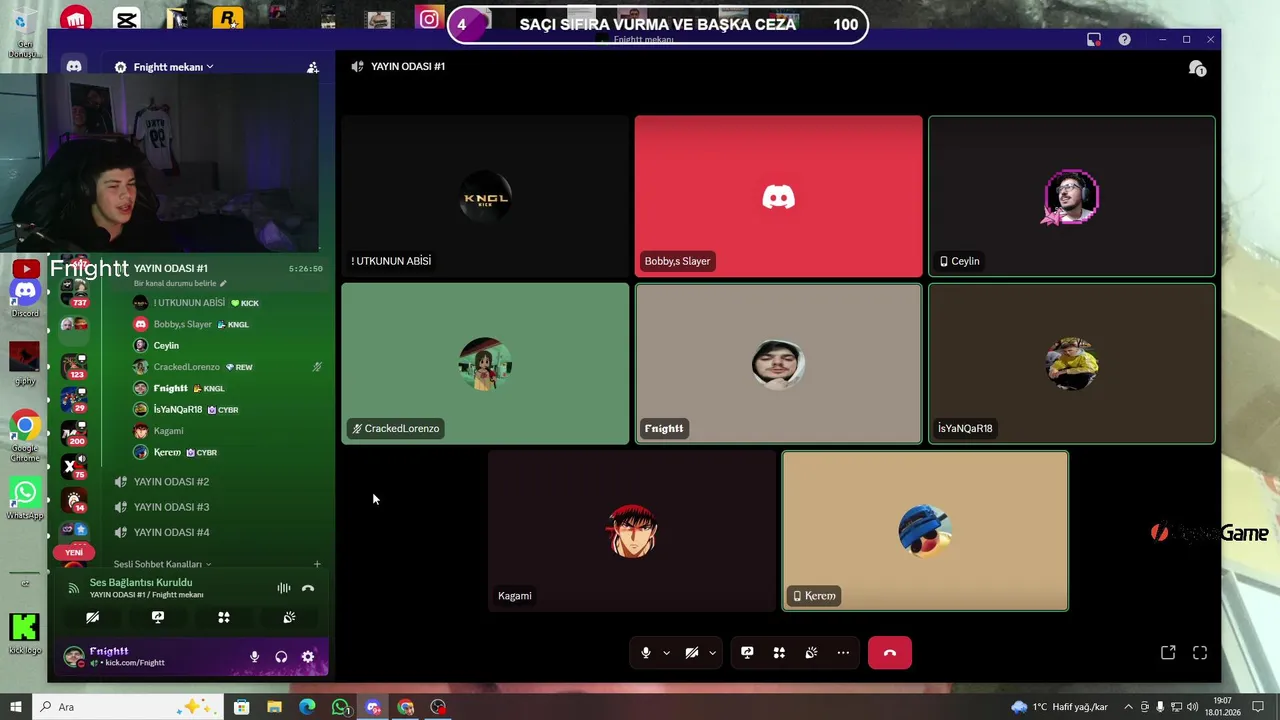
Task: Click the inbox icon in title bar
Action: point(1094,39)
